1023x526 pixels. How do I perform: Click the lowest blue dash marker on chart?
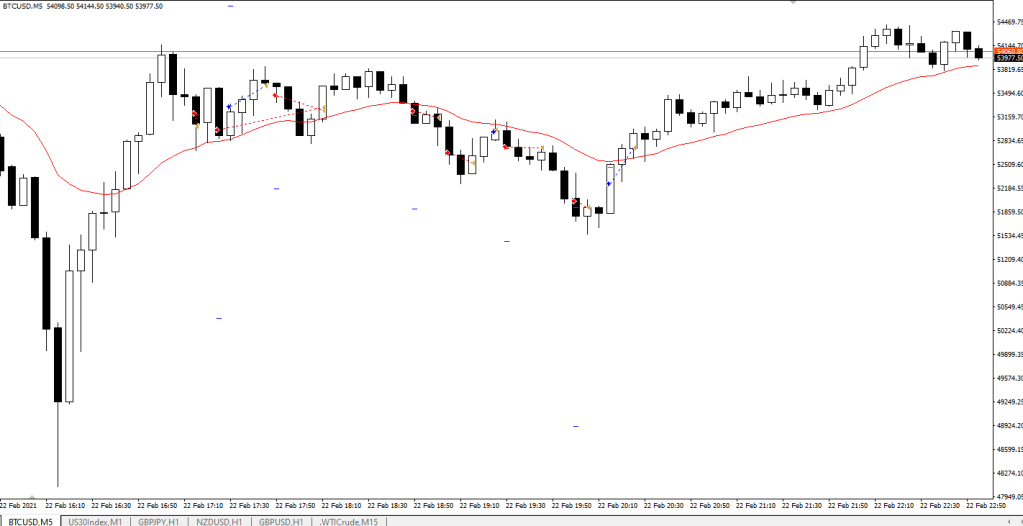click(576, 427)
